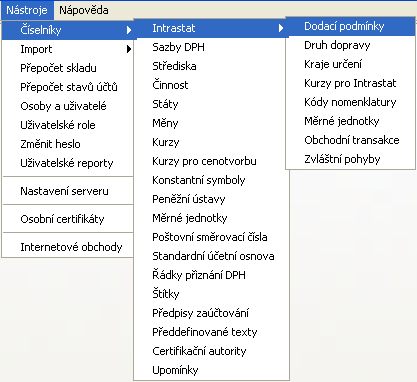Choose Standardní účetní osnova
The width and height of the screenshot is (417, 382).
coord(211,256)
